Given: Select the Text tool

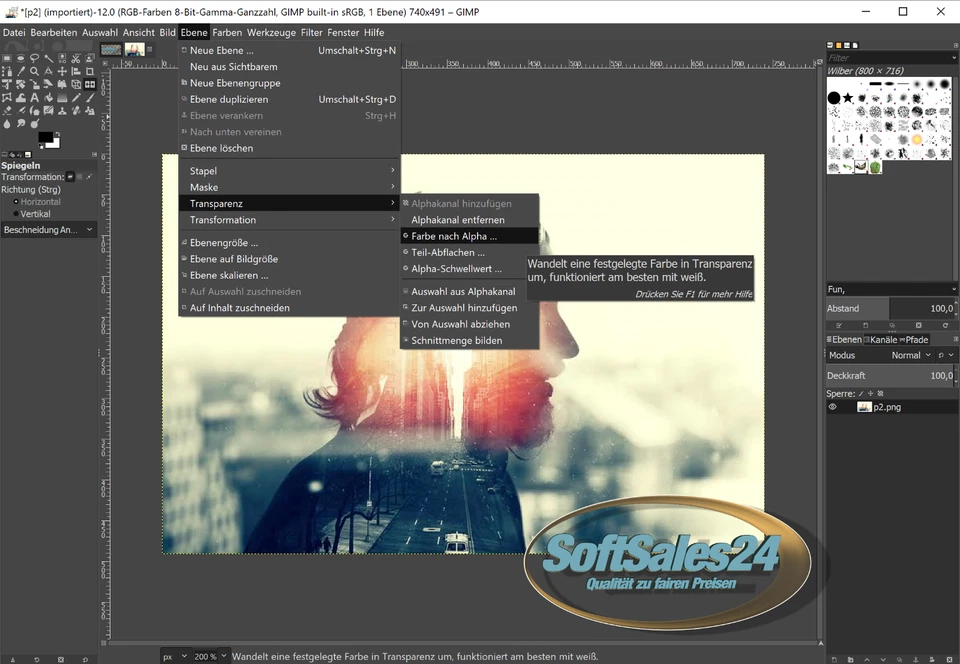Looking at the screenshot, I should point(34,97).
